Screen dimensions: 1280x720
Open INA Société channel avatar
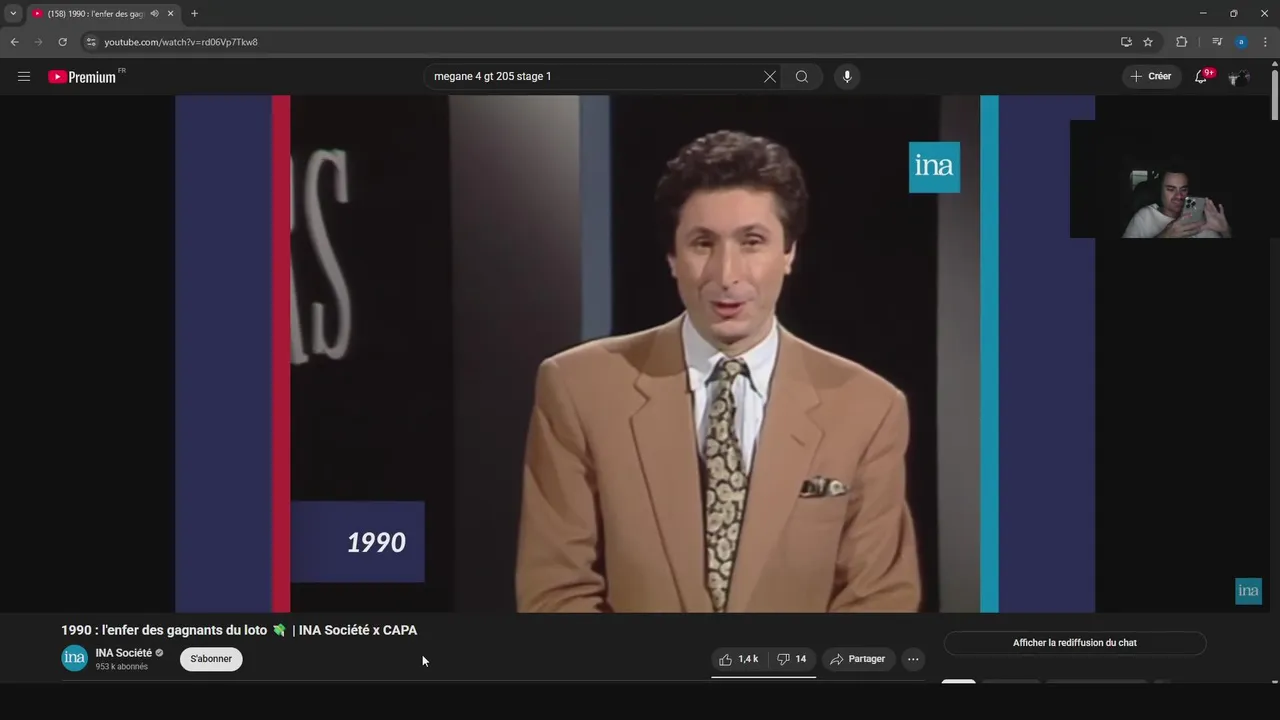click(75, 658)
